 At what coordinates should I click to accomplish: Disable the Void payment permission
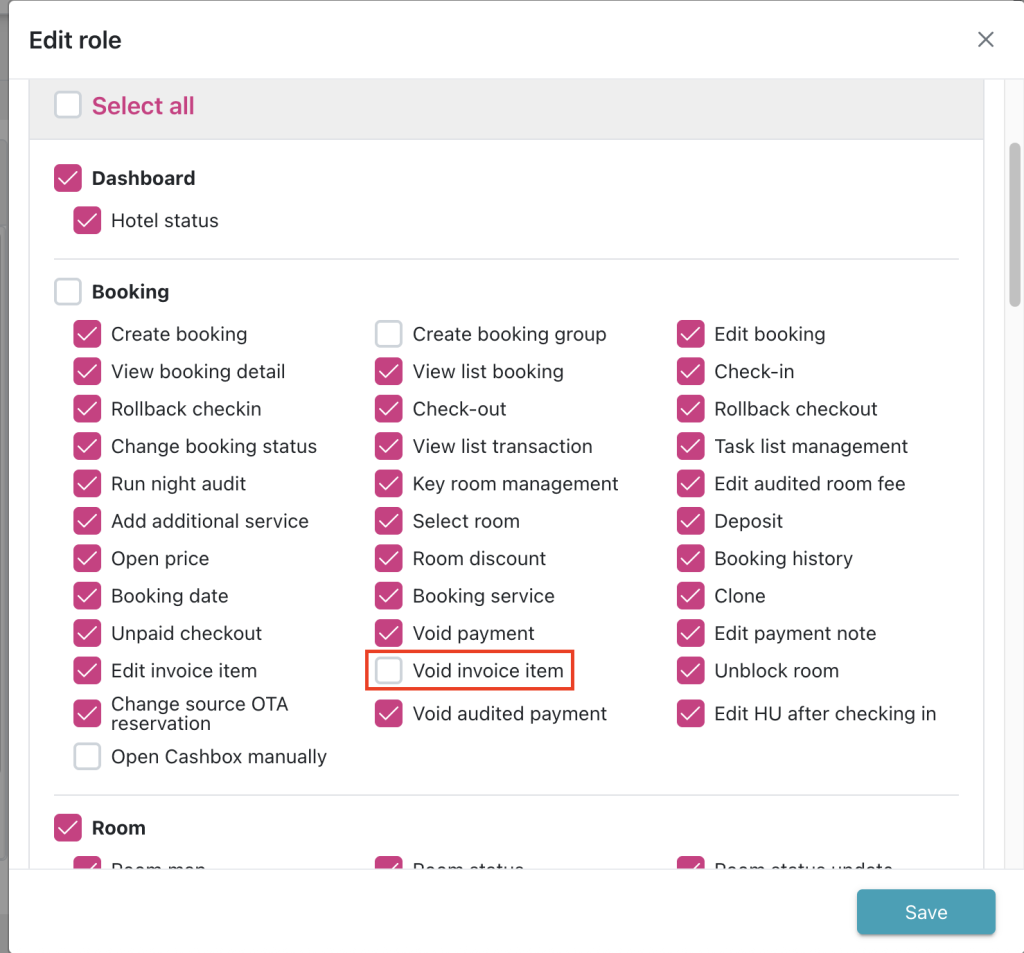[x=389, y=634]
